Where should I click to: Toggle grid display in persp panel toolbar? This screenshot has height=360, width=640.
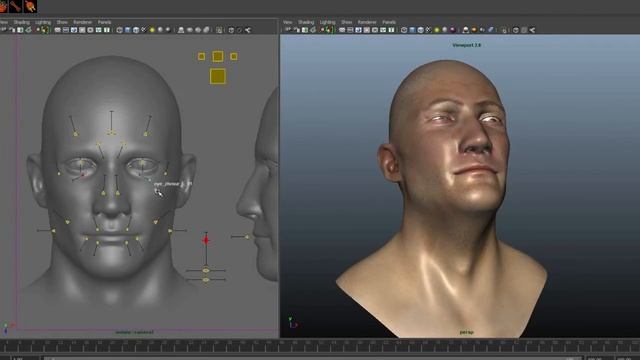point(342,30)
